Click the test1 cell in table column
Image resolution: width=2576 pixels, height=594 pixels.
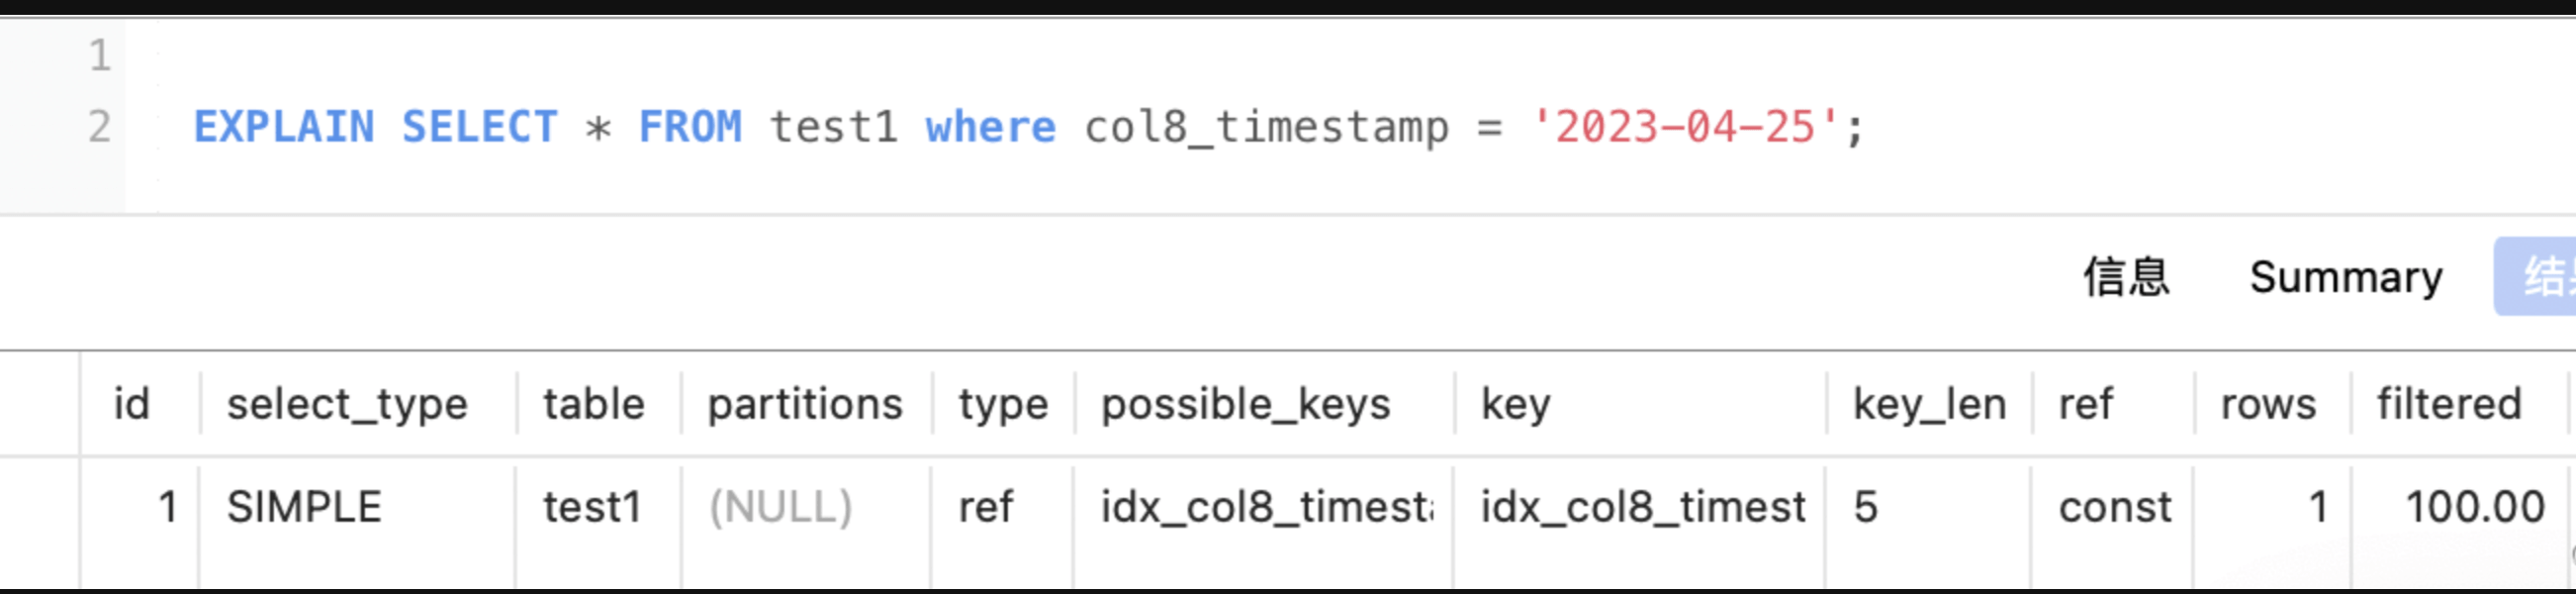(592, 507)
